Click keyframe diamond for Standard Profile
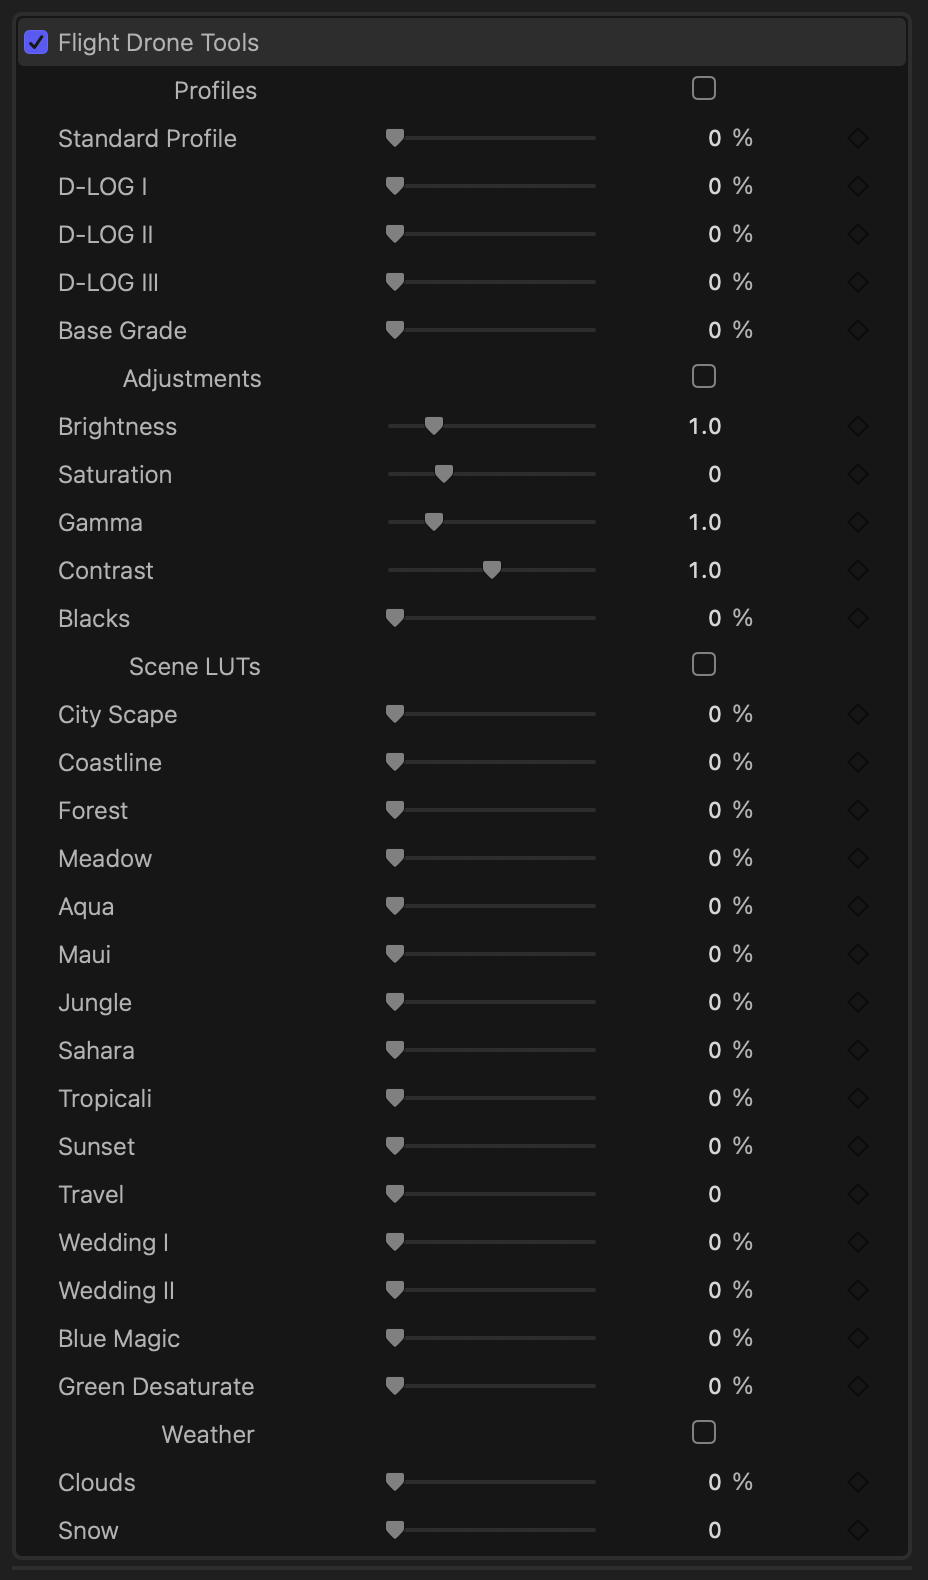Viewport: 928px width, 1580px height. 858,139
